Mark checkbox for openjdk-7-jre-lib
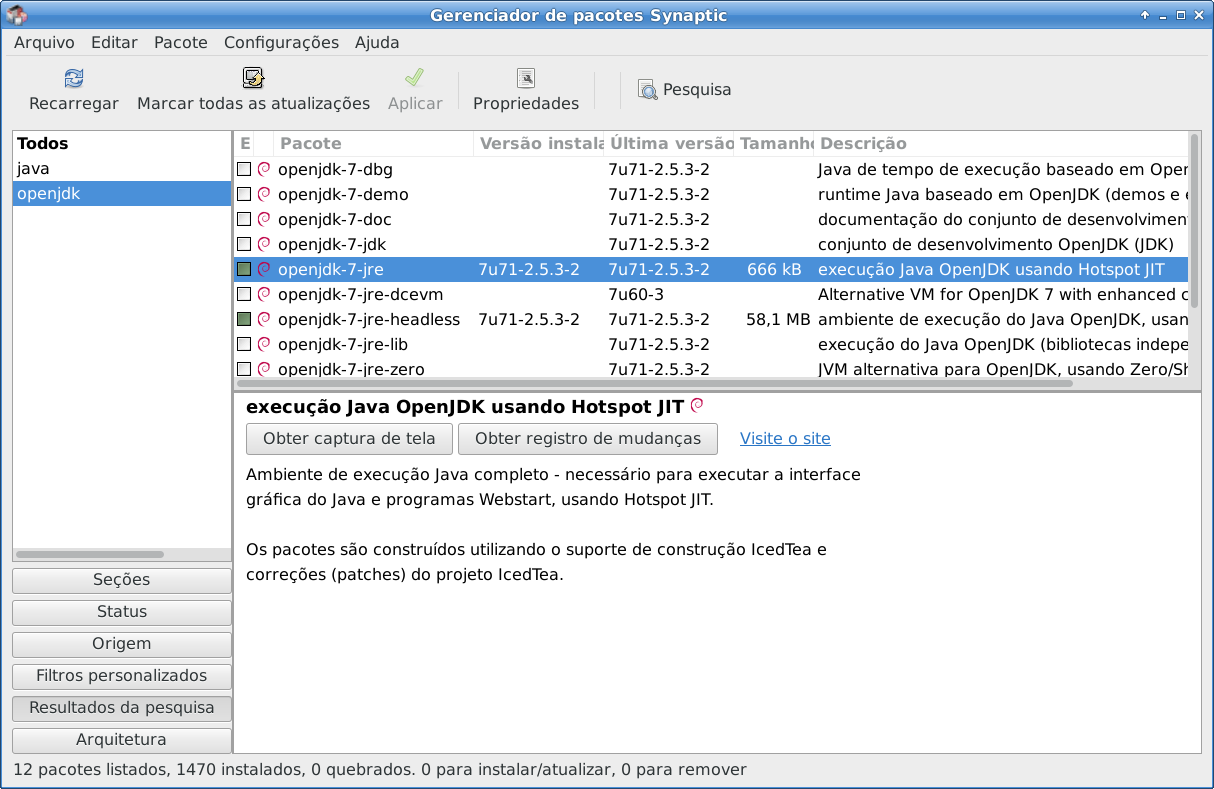 pos(244,344)
